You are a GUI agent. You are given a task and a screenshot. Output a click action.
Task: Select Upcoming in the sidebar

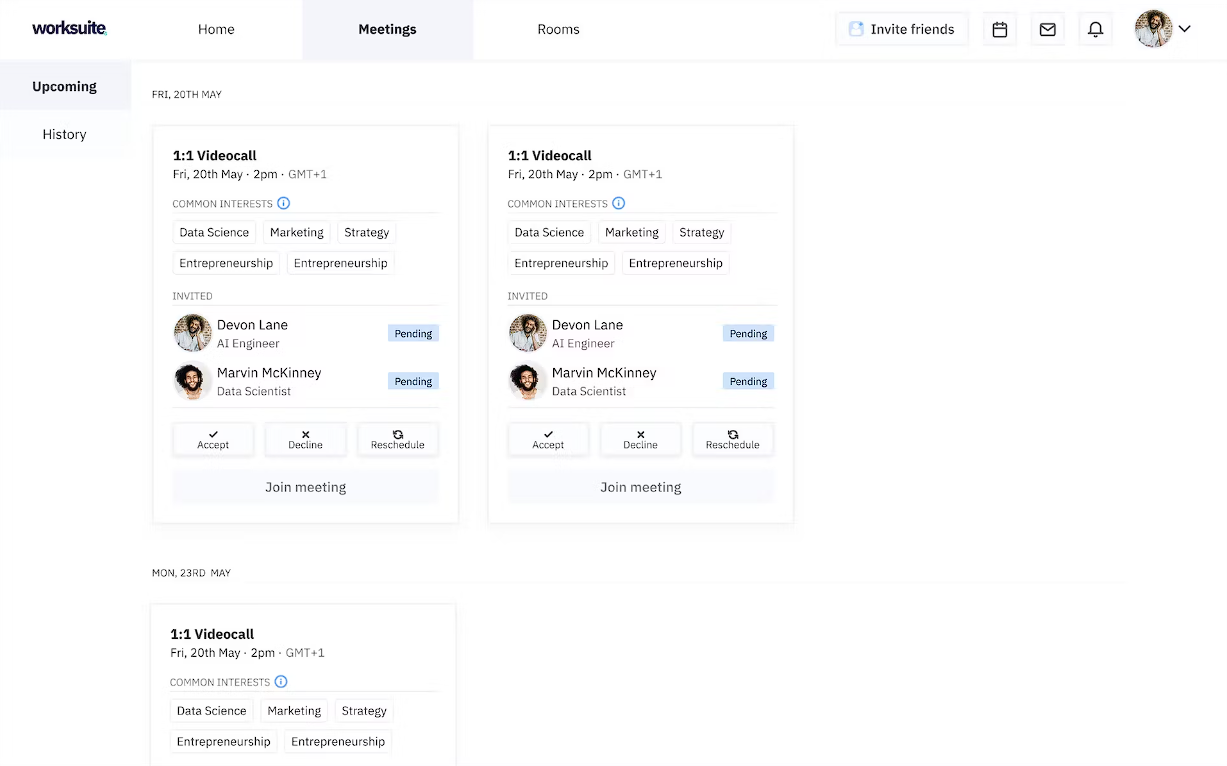(x=64, y=86)
